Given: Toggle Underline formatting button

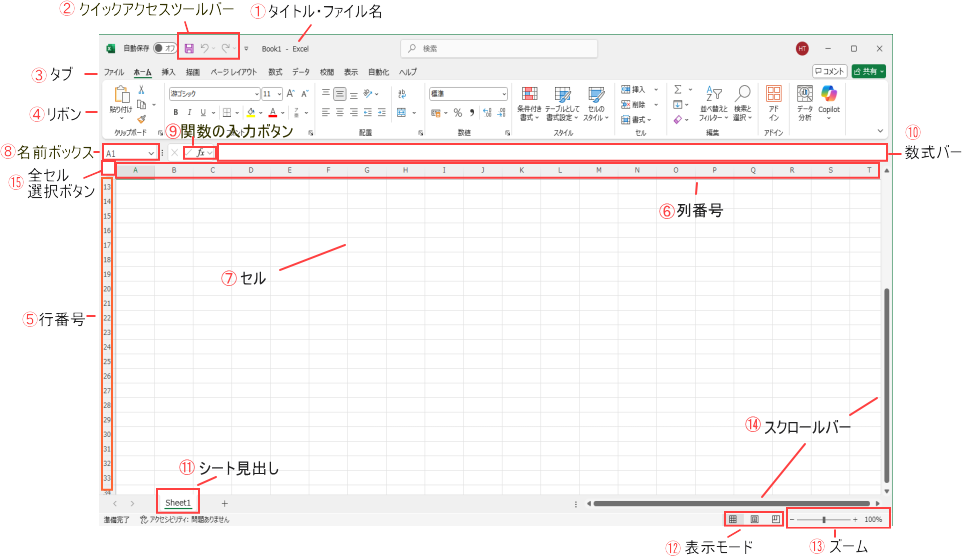Looking at the screenshot, I should click(202, 112).
